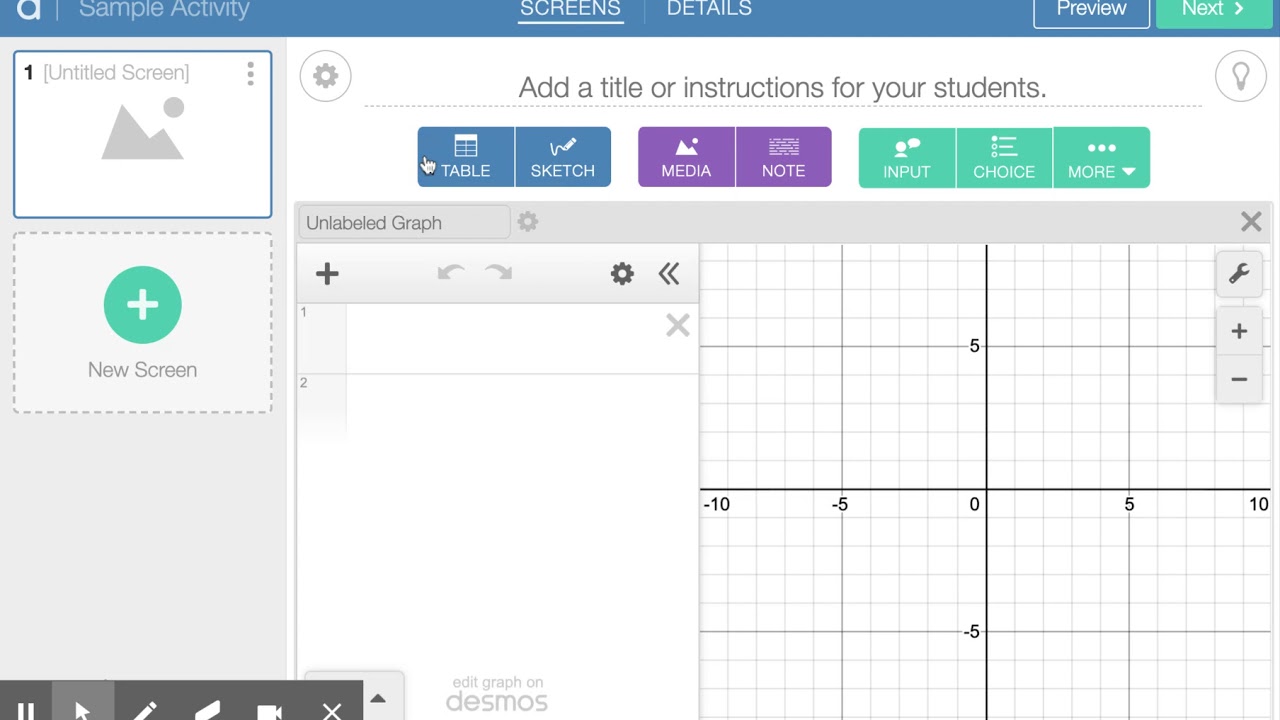
Task: Create a New Screen
Action: click(142, 322)
